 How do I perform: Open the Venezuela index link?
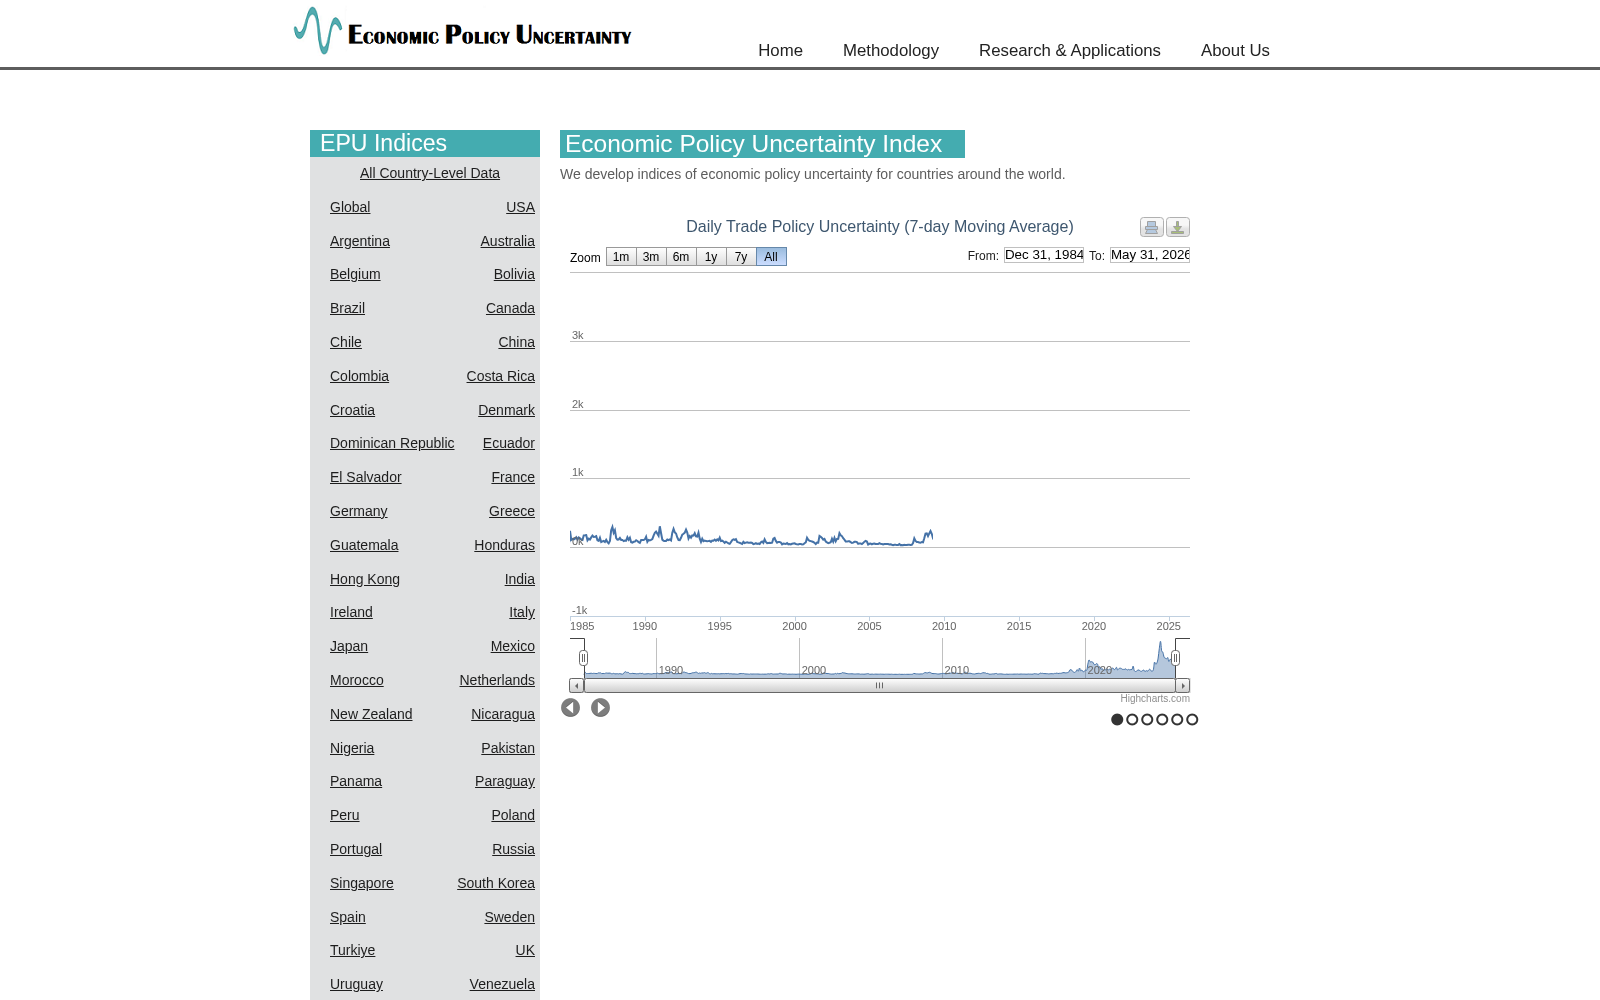tap(502, 984)
